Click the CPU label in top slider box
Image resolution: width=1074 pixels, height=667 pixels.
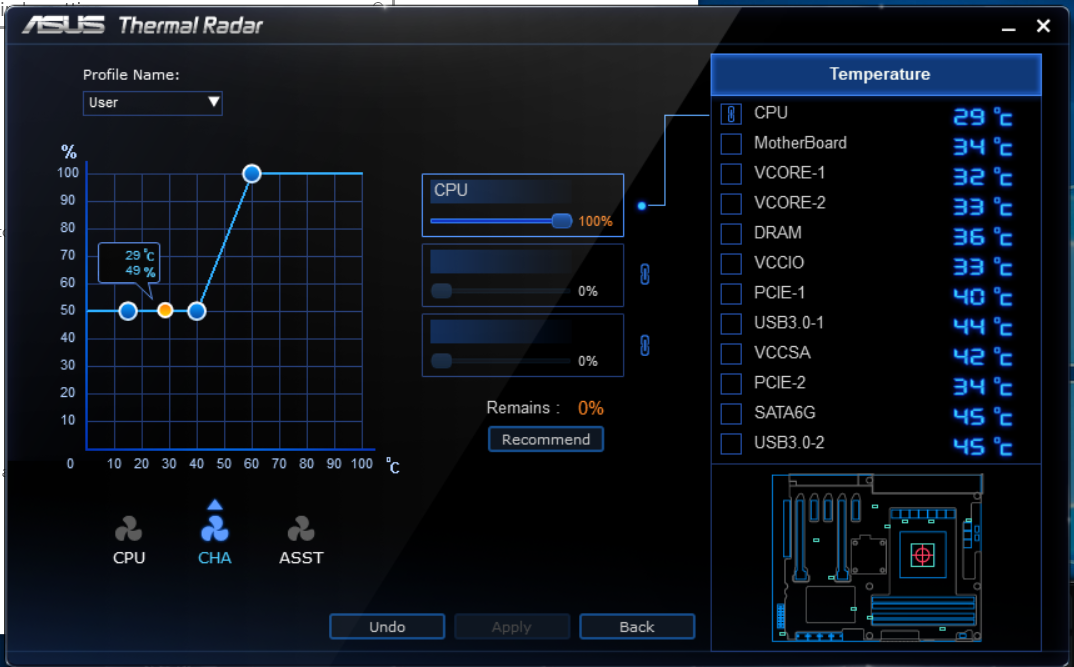451,190
